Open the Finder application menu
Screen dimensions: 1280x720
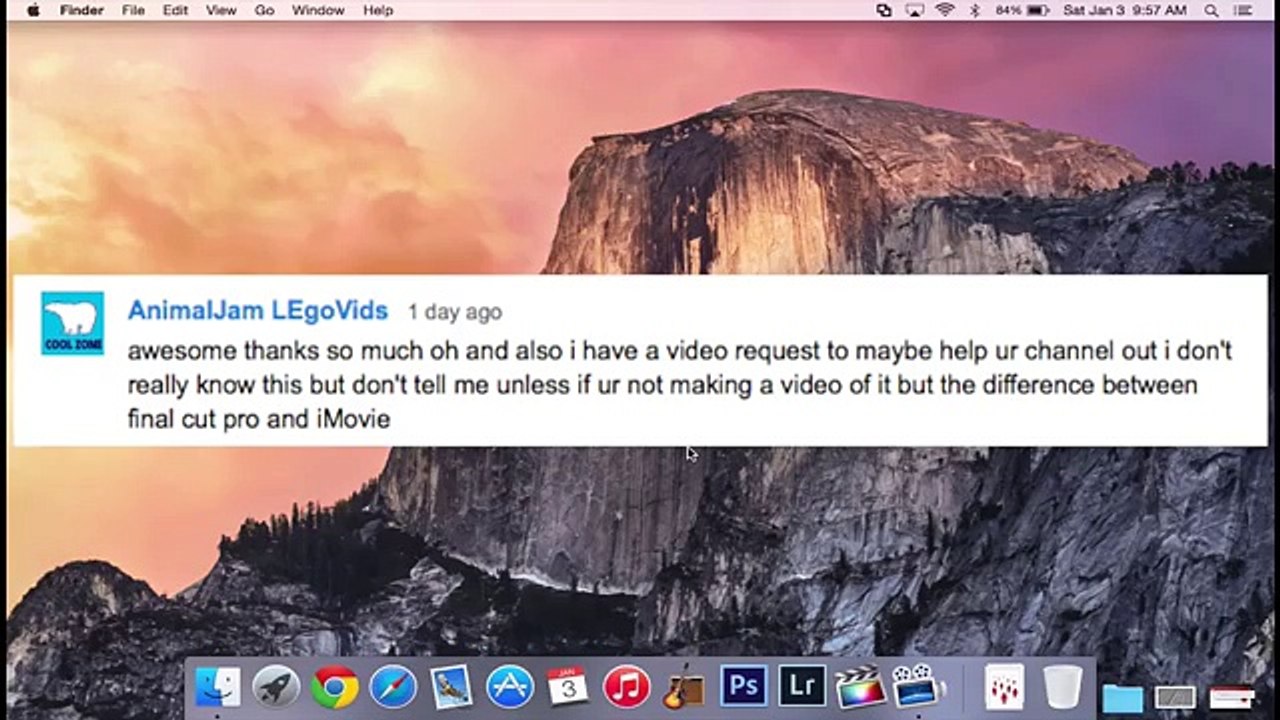[80, 10]
